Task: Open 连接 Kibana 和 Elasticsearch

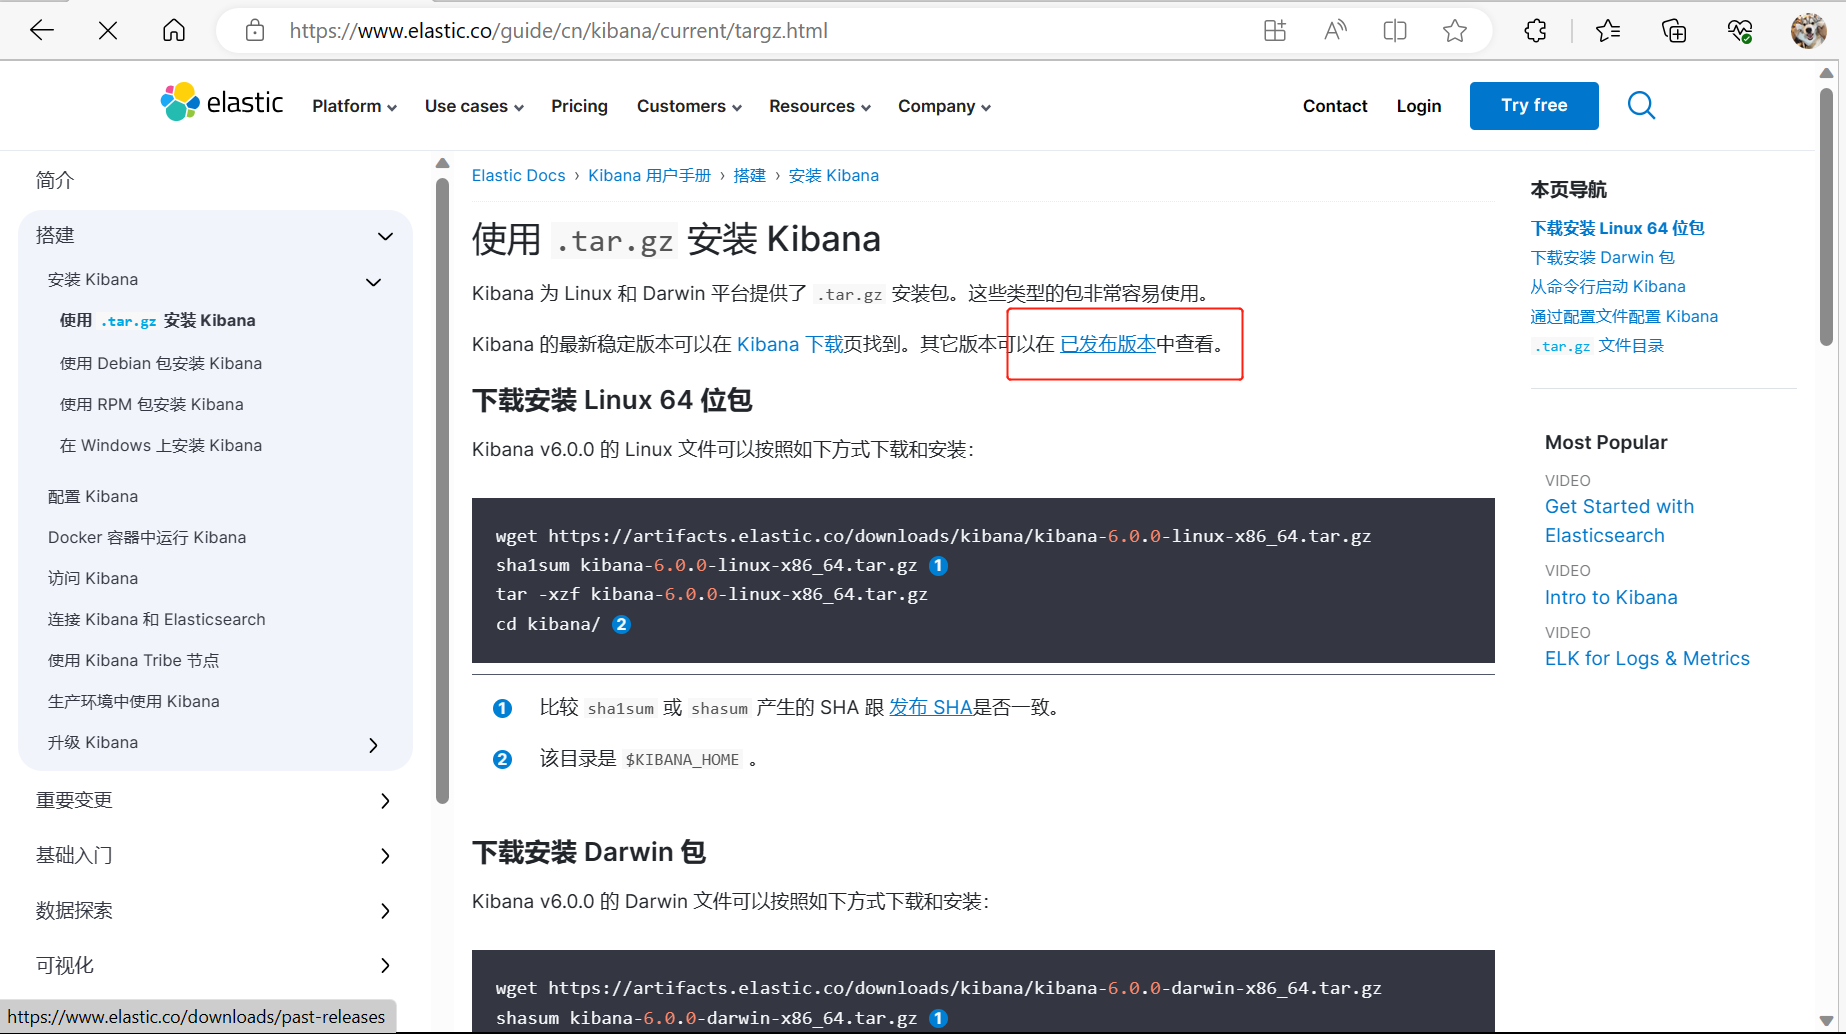Action: [x=157, y=620]
